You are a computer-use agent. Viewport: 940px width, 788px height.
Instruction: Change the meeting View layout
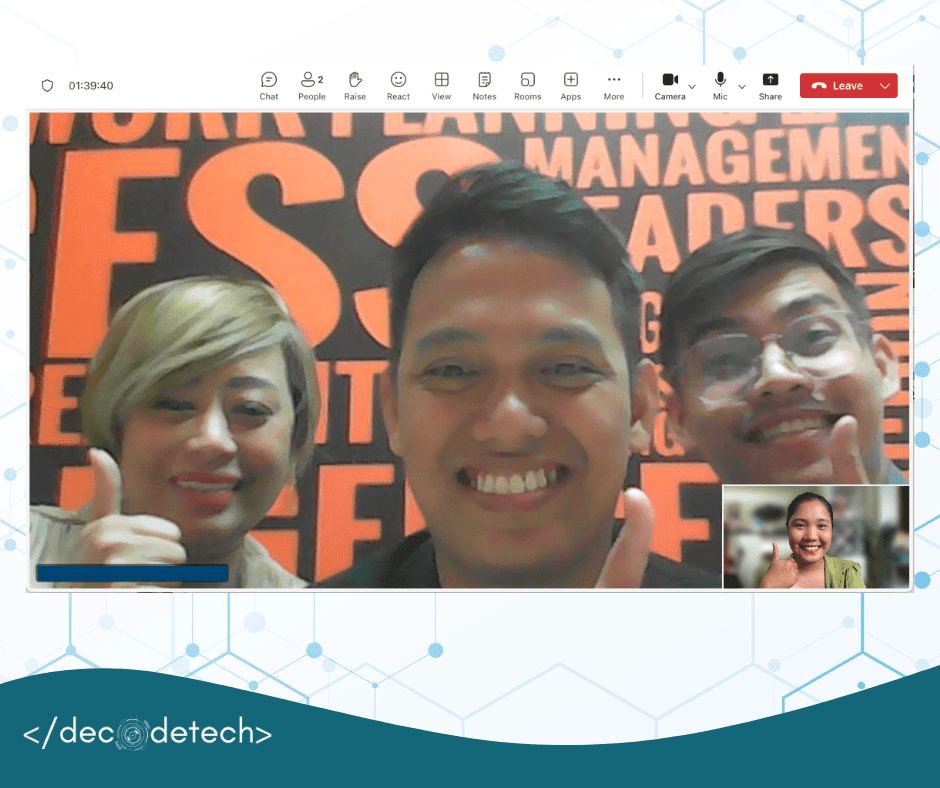point(441,85)
